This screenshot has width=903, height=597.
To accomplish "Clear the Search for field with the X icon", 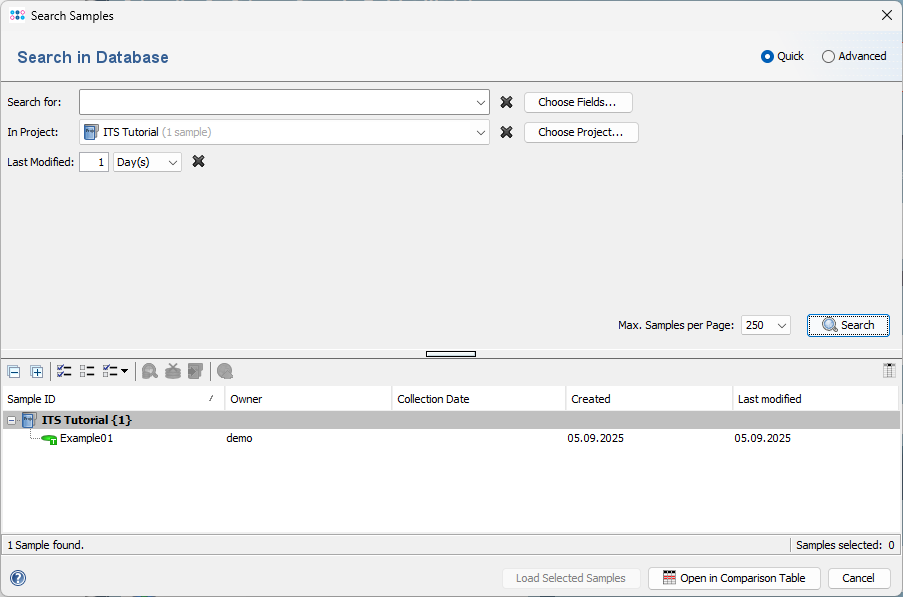I will [506, 101].
